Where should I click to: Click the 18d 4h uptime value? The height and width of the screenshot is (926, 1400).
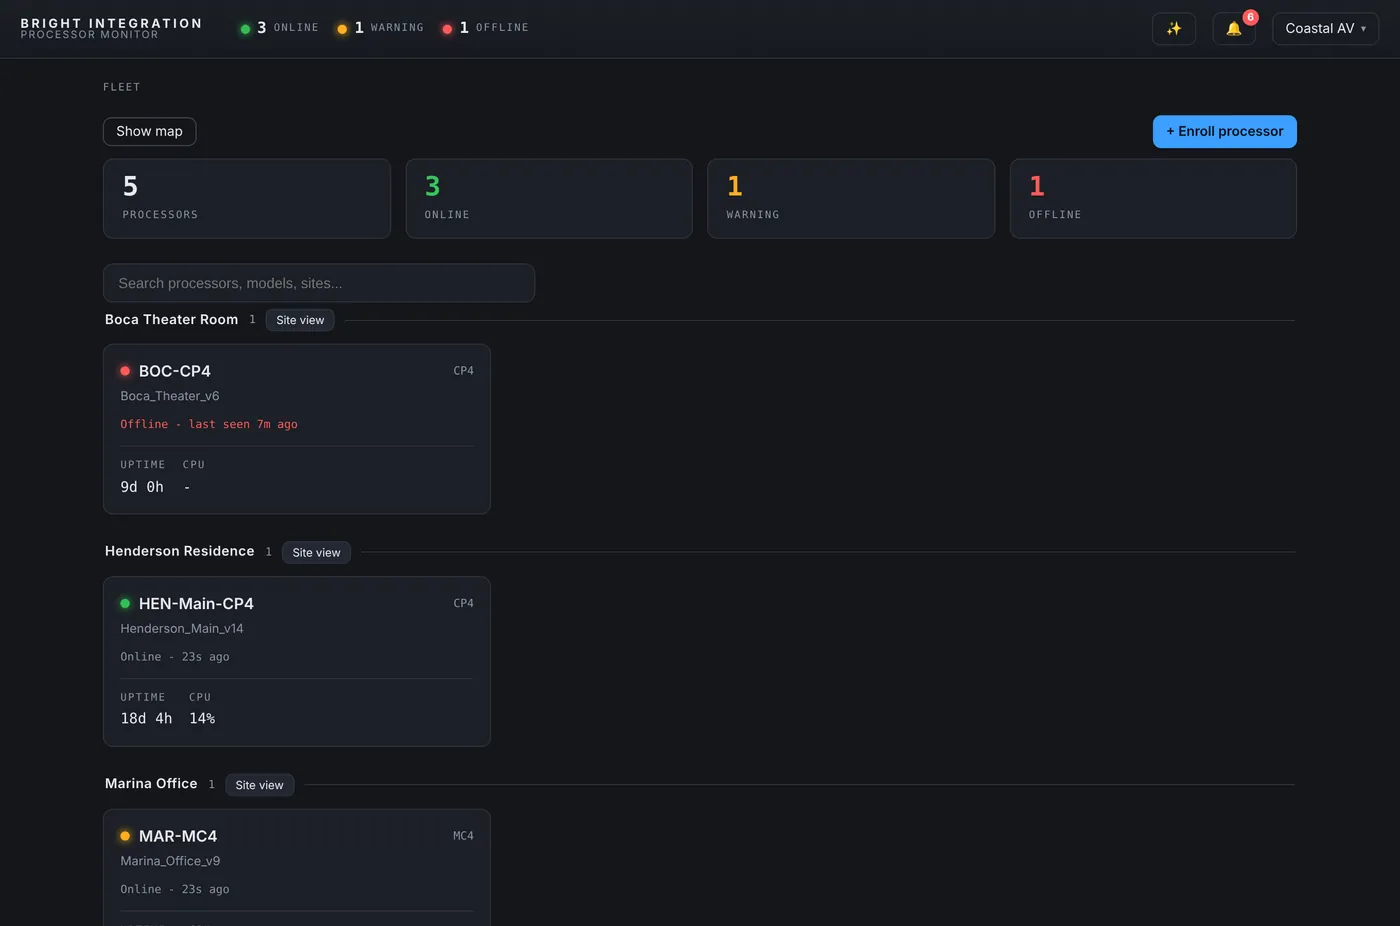point(146,719)
